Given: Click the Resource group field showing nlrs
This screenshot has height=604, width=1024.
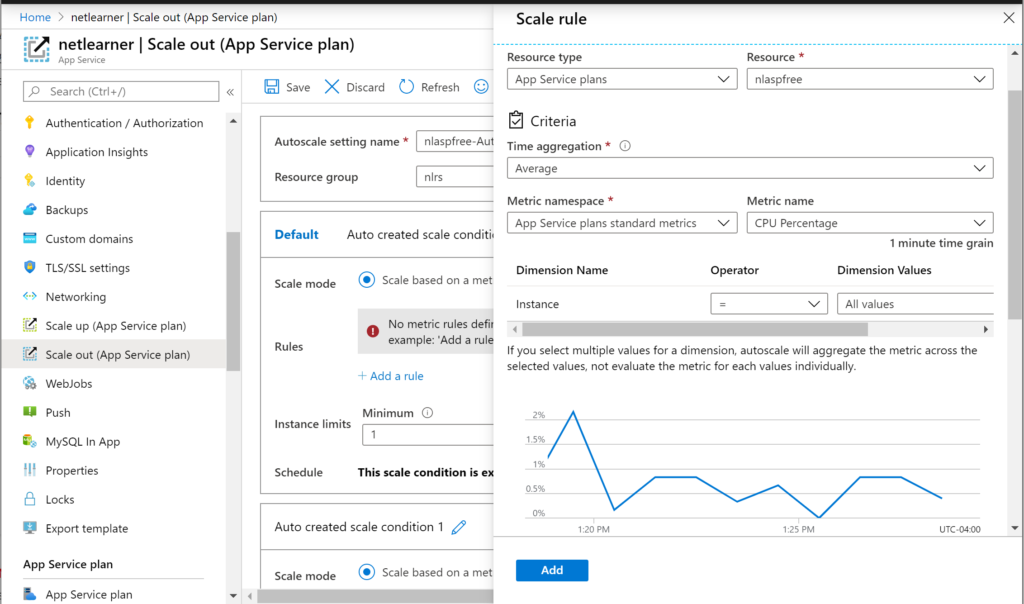Looking at the screenshot, I should coord(455,176).
